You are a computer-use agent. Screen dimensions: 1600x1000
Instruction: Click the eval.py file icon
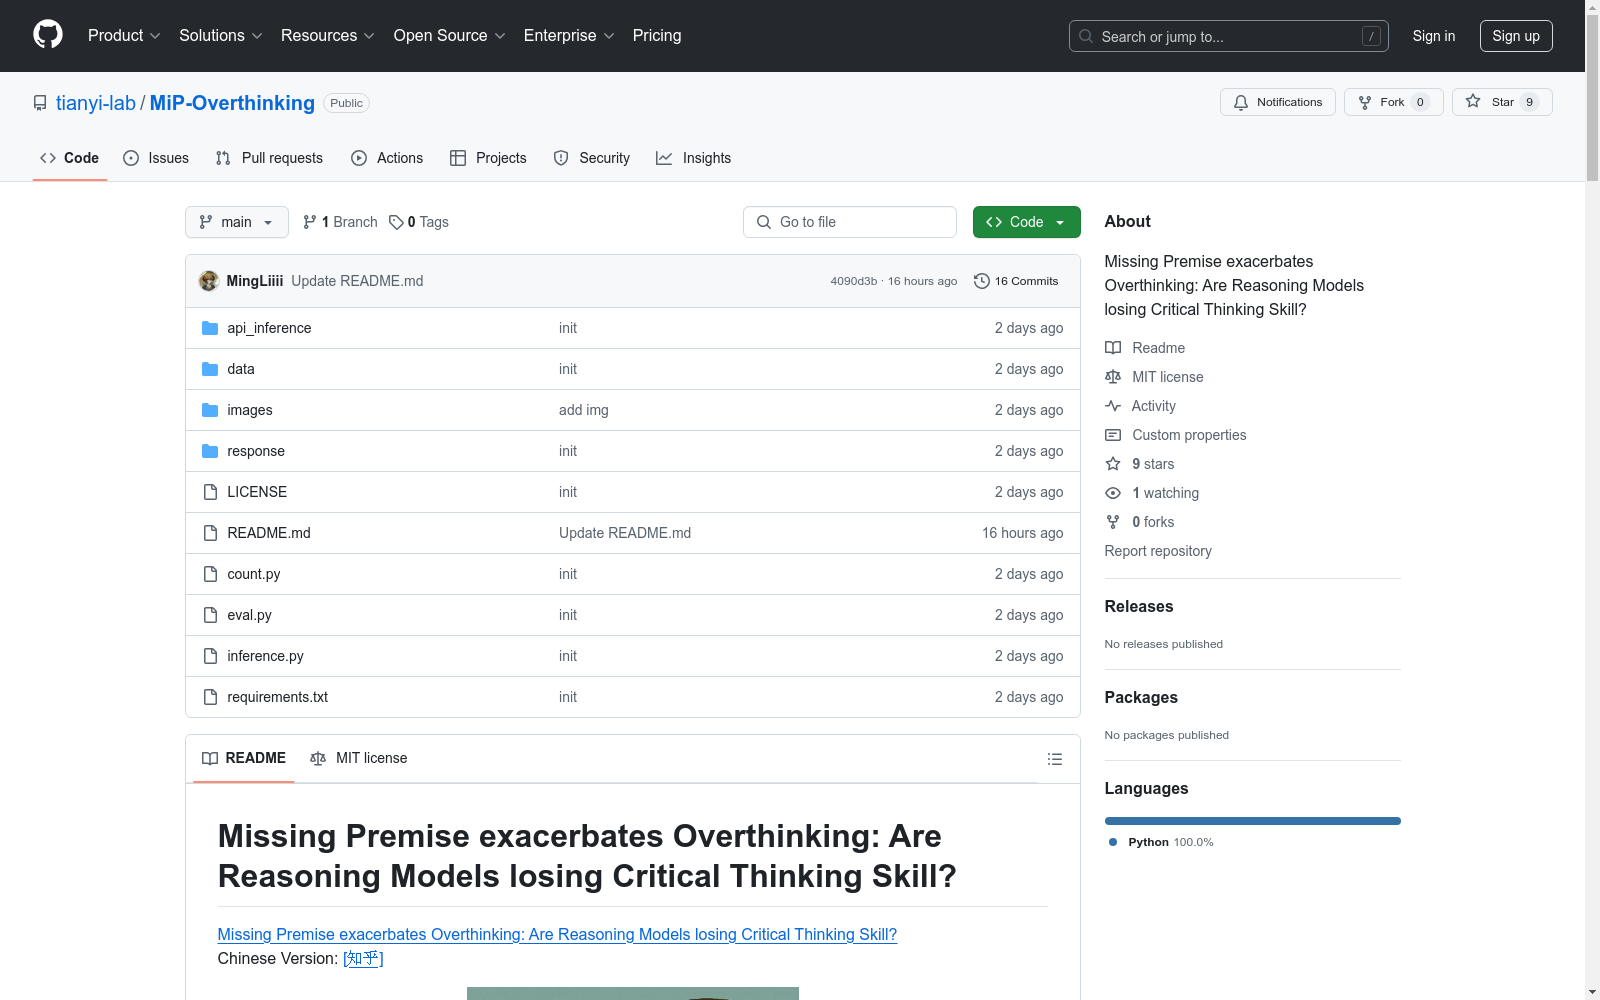click(210, 615)
